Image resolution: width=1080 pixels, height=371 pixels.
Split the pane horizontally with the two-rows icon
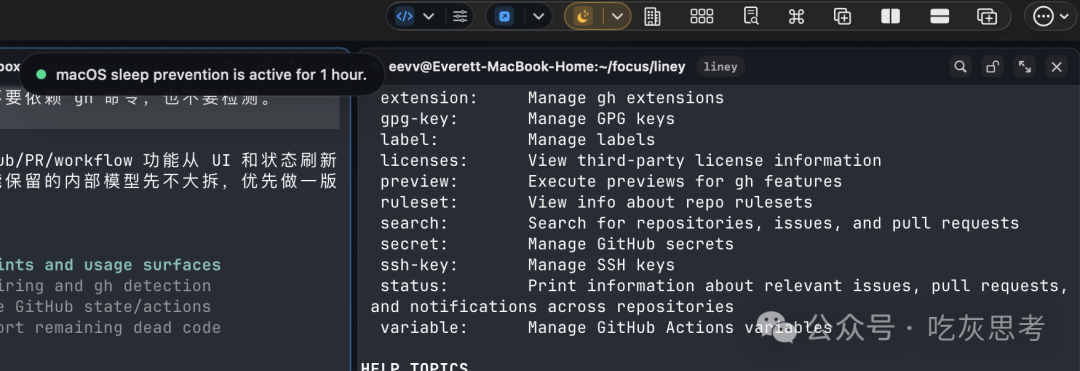point(939,17)
